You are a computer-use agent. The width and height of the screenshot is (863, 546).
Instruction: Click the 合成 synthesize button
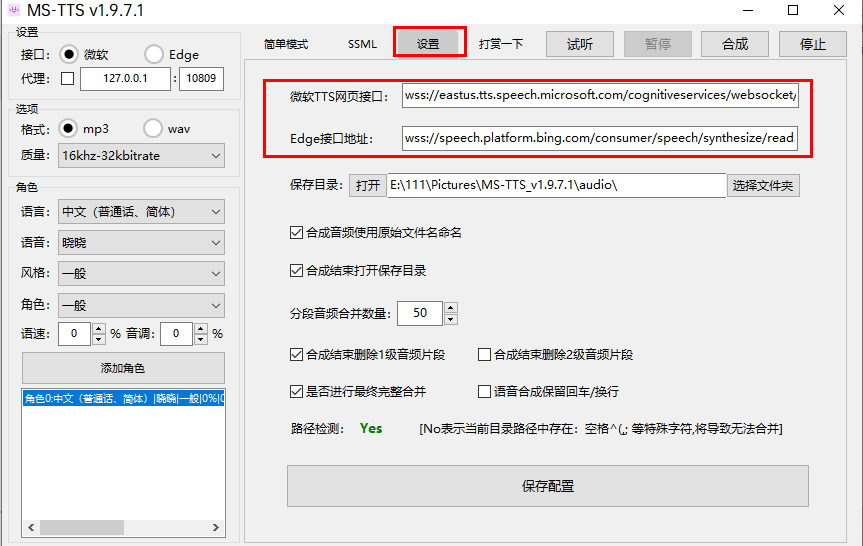(735, 44)
